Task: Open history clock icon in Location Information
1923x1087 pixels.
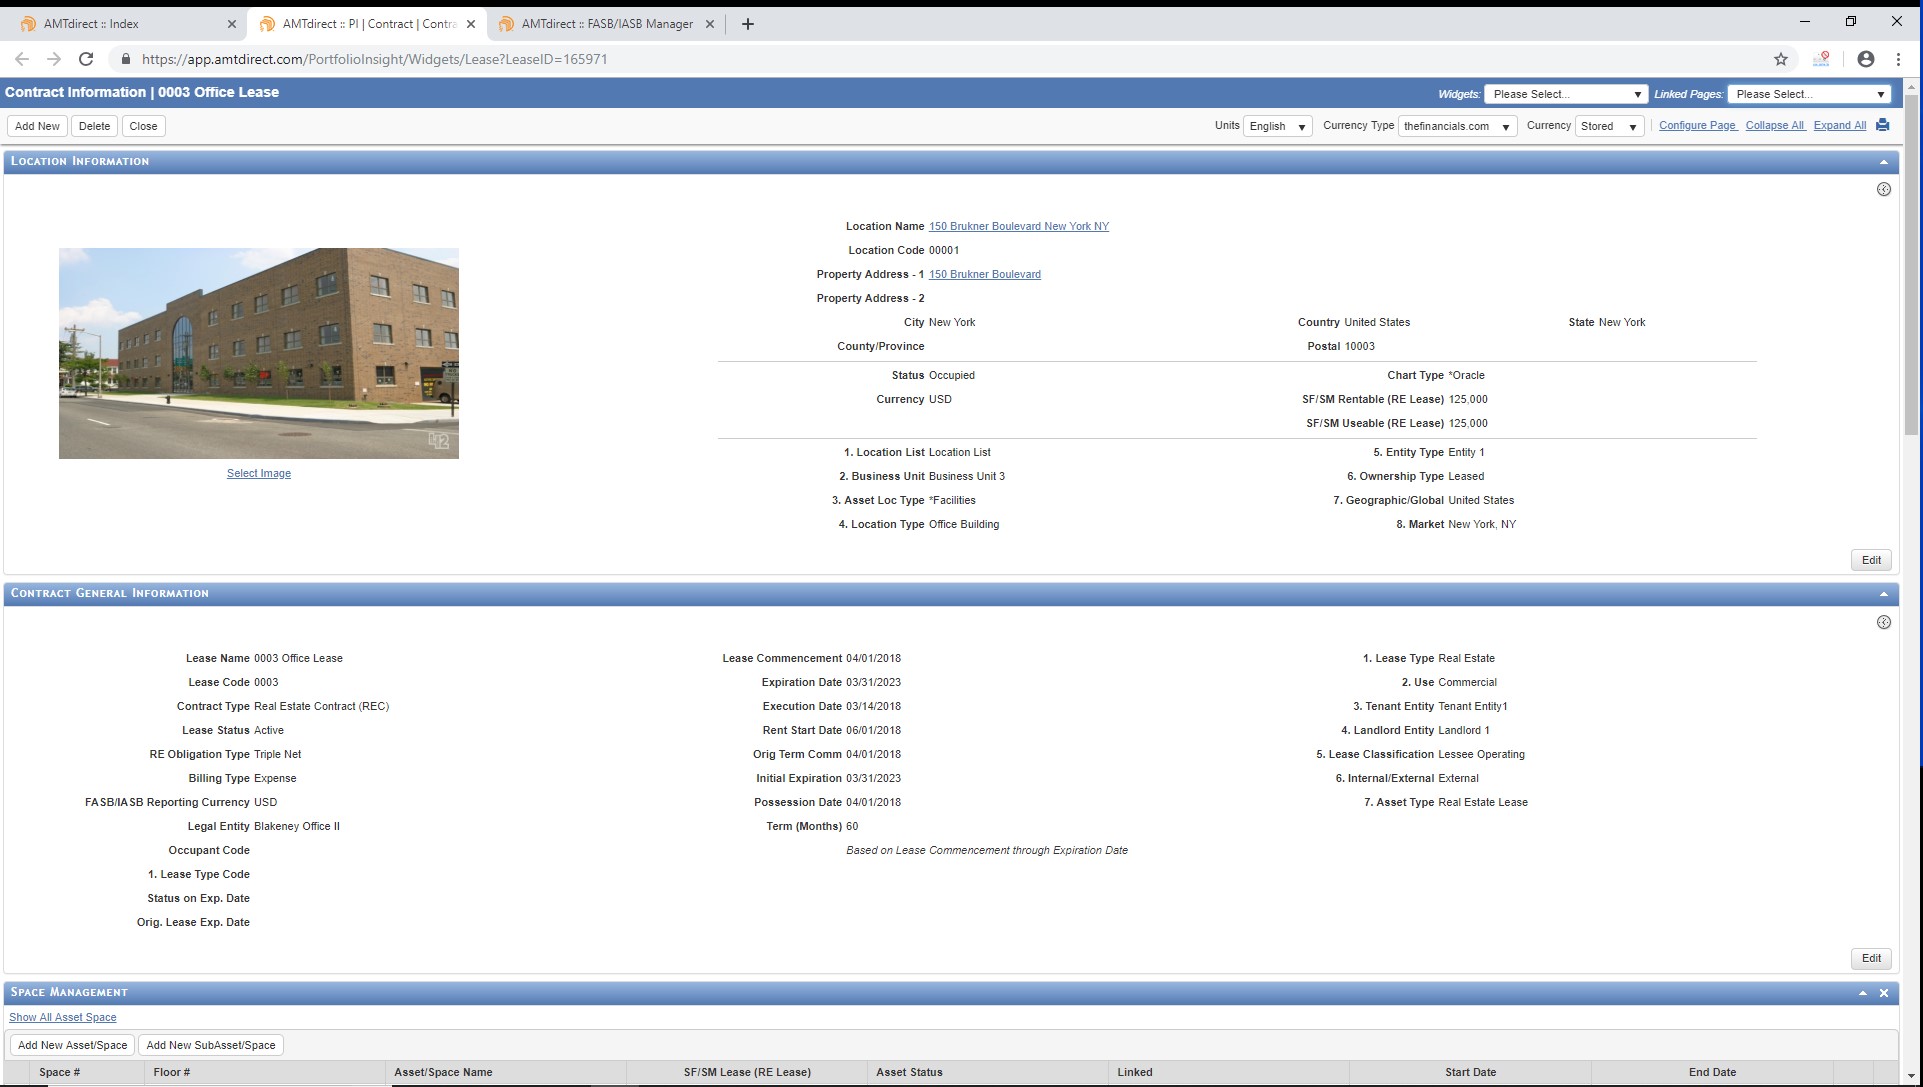Action: [x=1883, y=189]
